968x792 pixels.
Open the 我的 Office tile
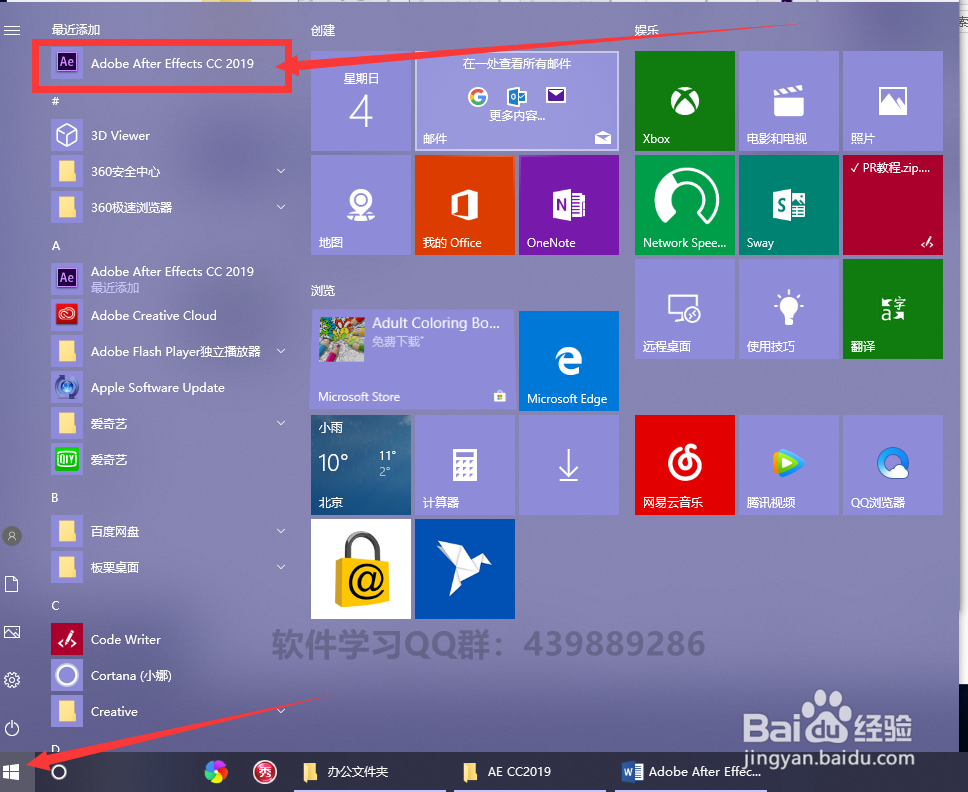[465, 205]
